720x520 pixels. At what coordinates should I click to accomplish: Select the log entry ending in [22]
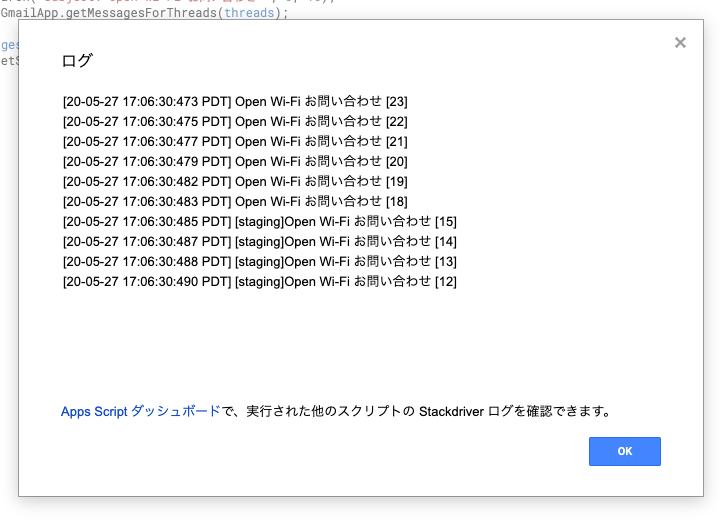point(235,122)
